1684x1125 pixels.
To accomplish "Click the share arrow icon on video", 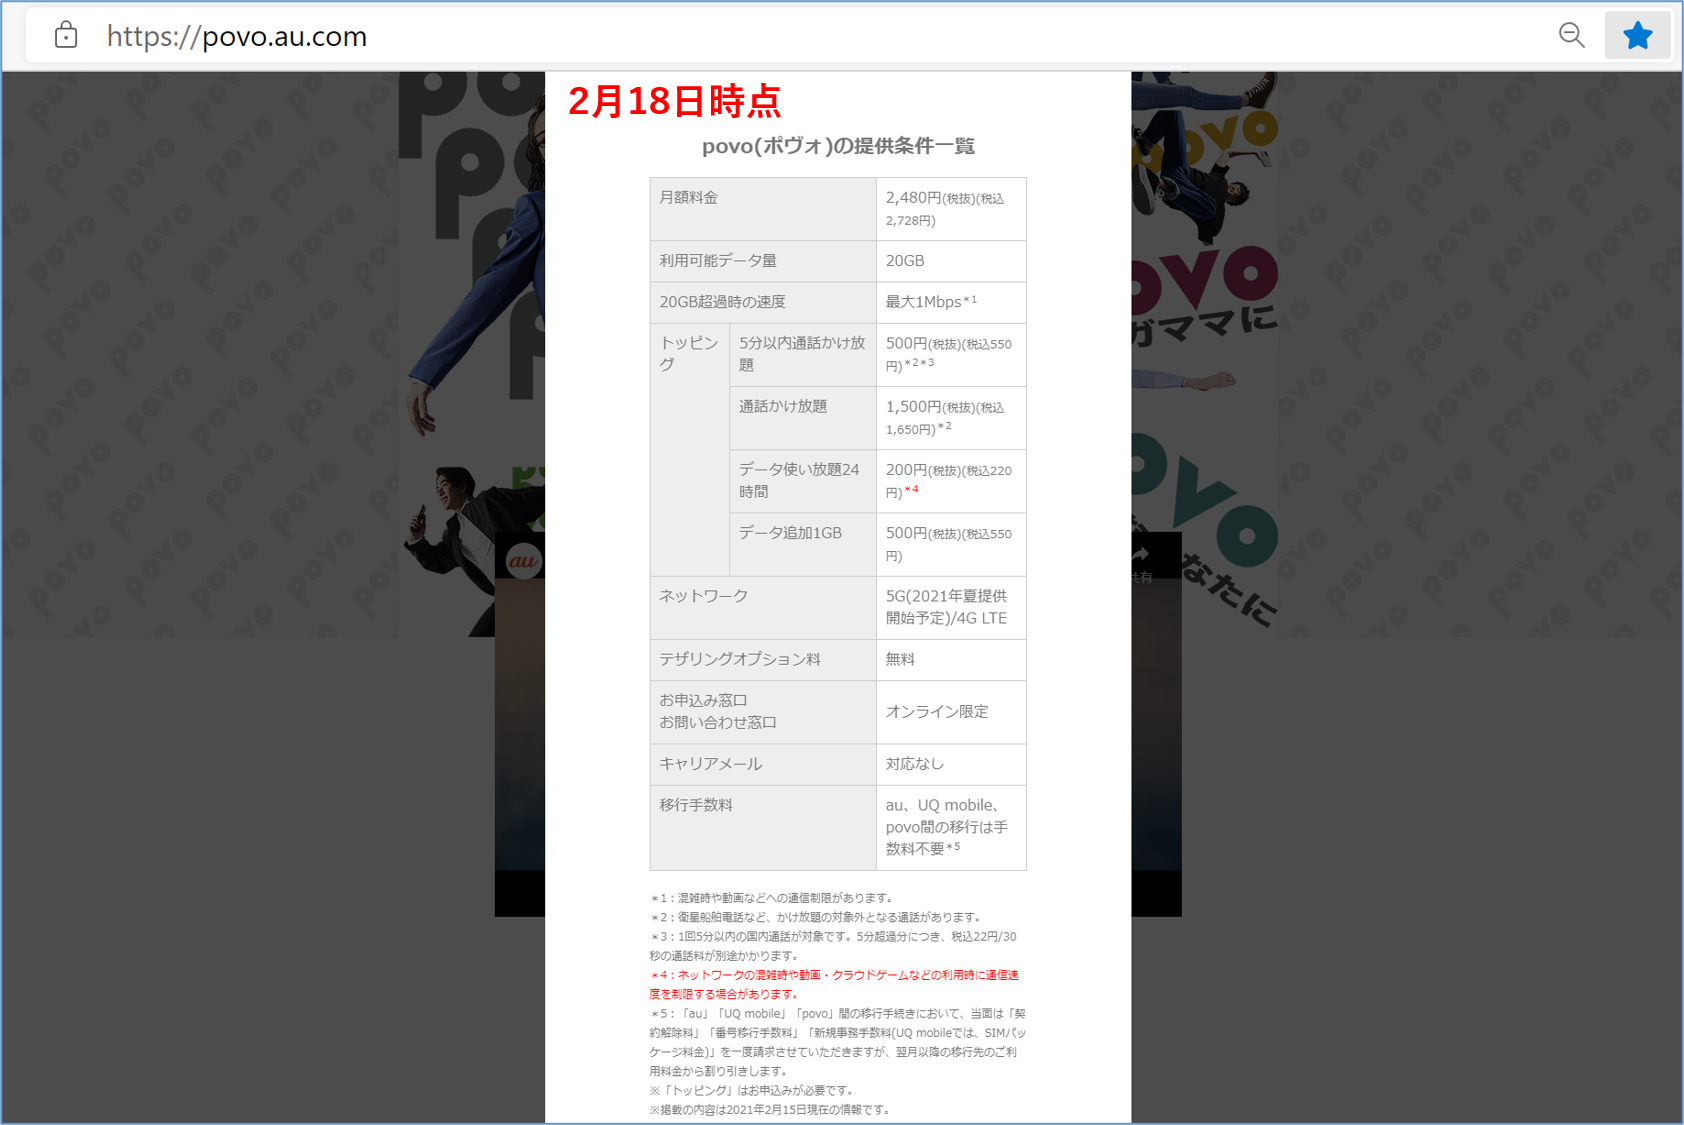I will tap(1141, 553).
